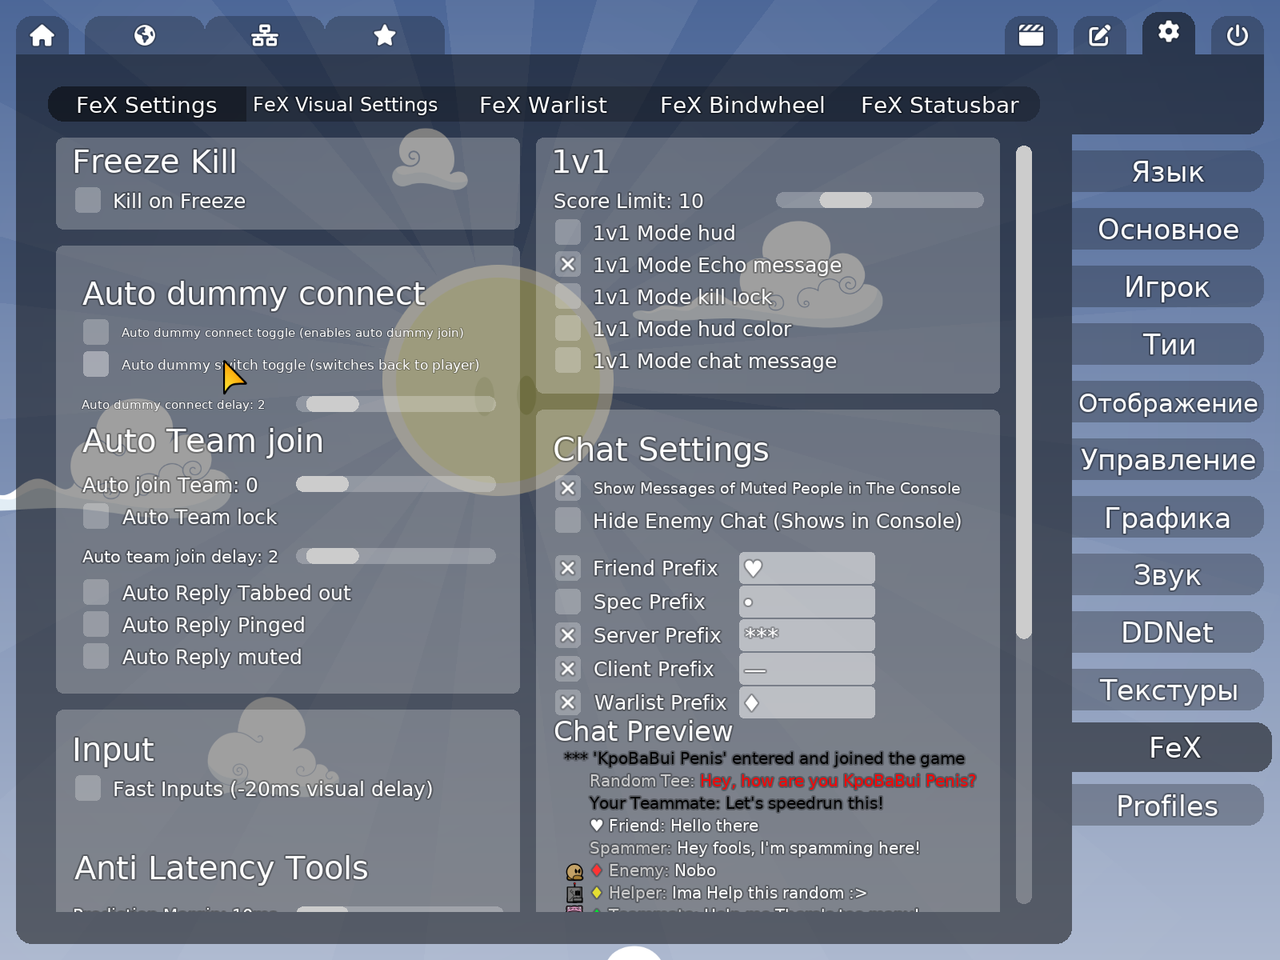Open the FeX Warlist tab

(543, 105)
